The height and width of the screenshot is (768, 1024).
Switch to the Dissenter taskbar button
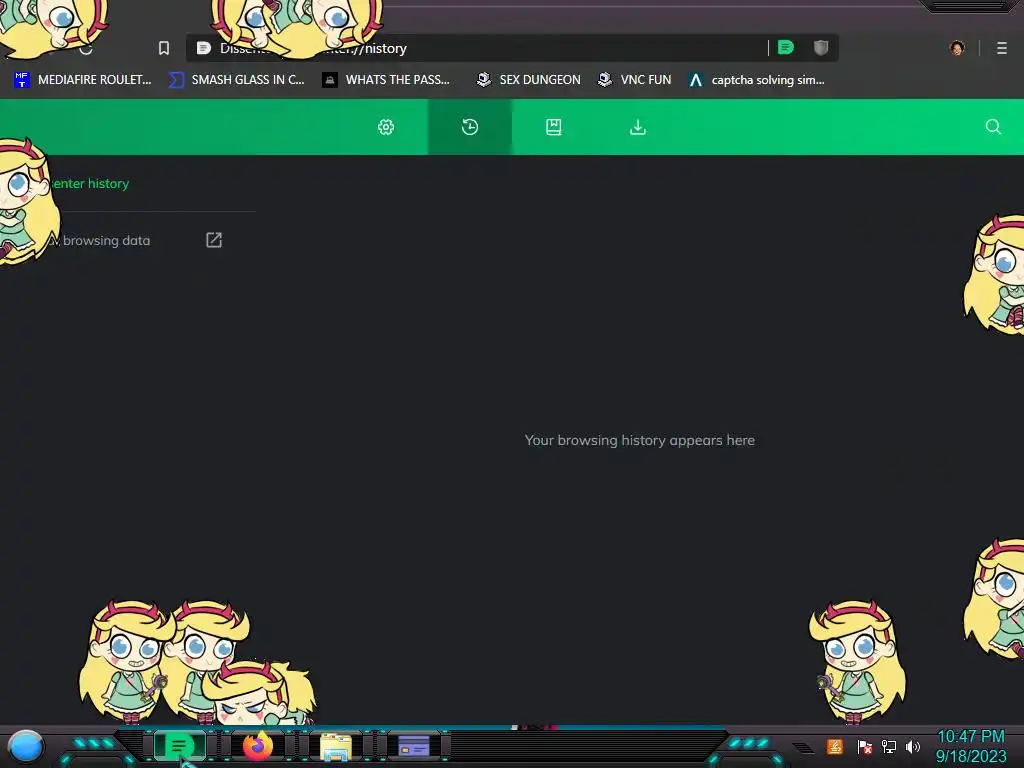pos(179,746)
